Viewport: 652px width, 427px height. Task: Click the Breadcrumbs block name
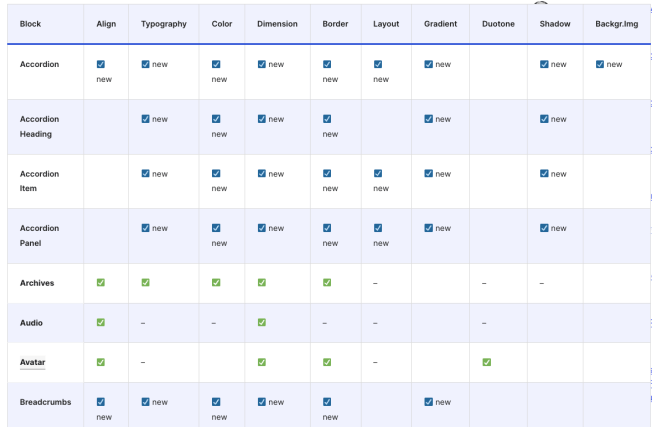click(47, 402)
